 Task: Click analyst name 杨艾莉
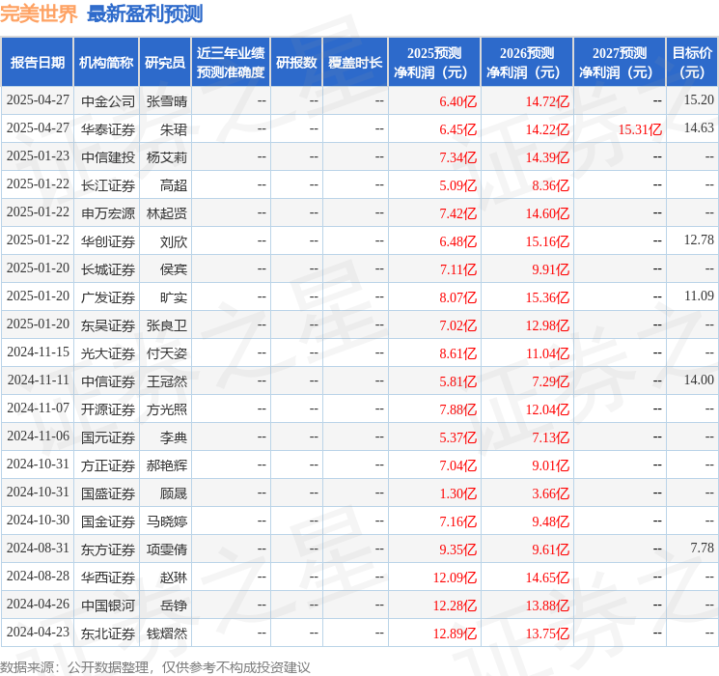tap(166, 156)
